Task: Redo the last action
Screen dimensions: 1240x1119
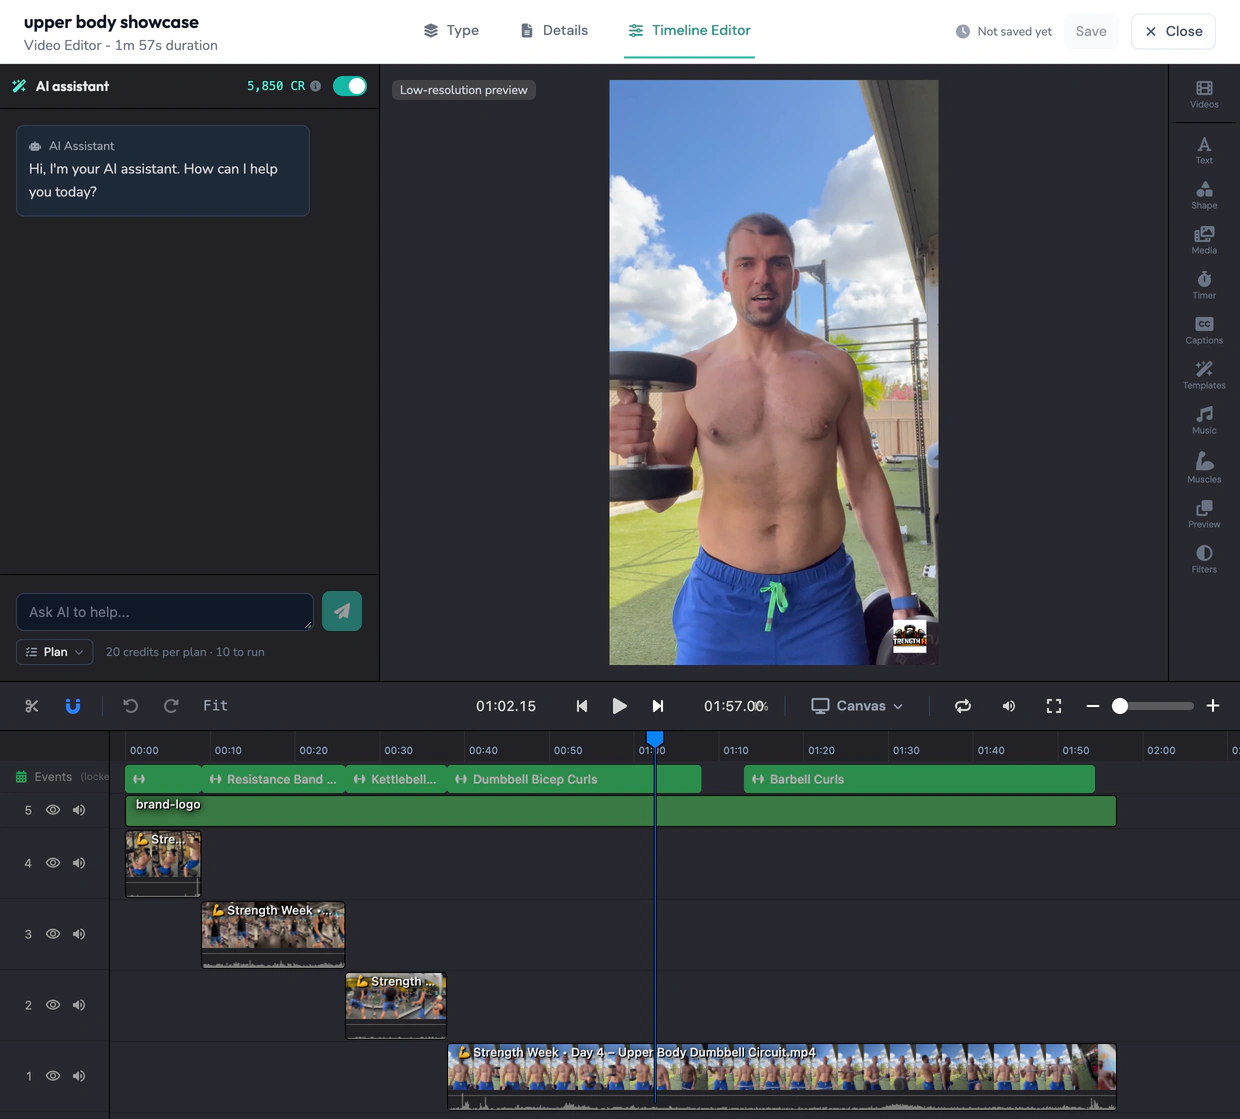Action: [x=171, y=706]
